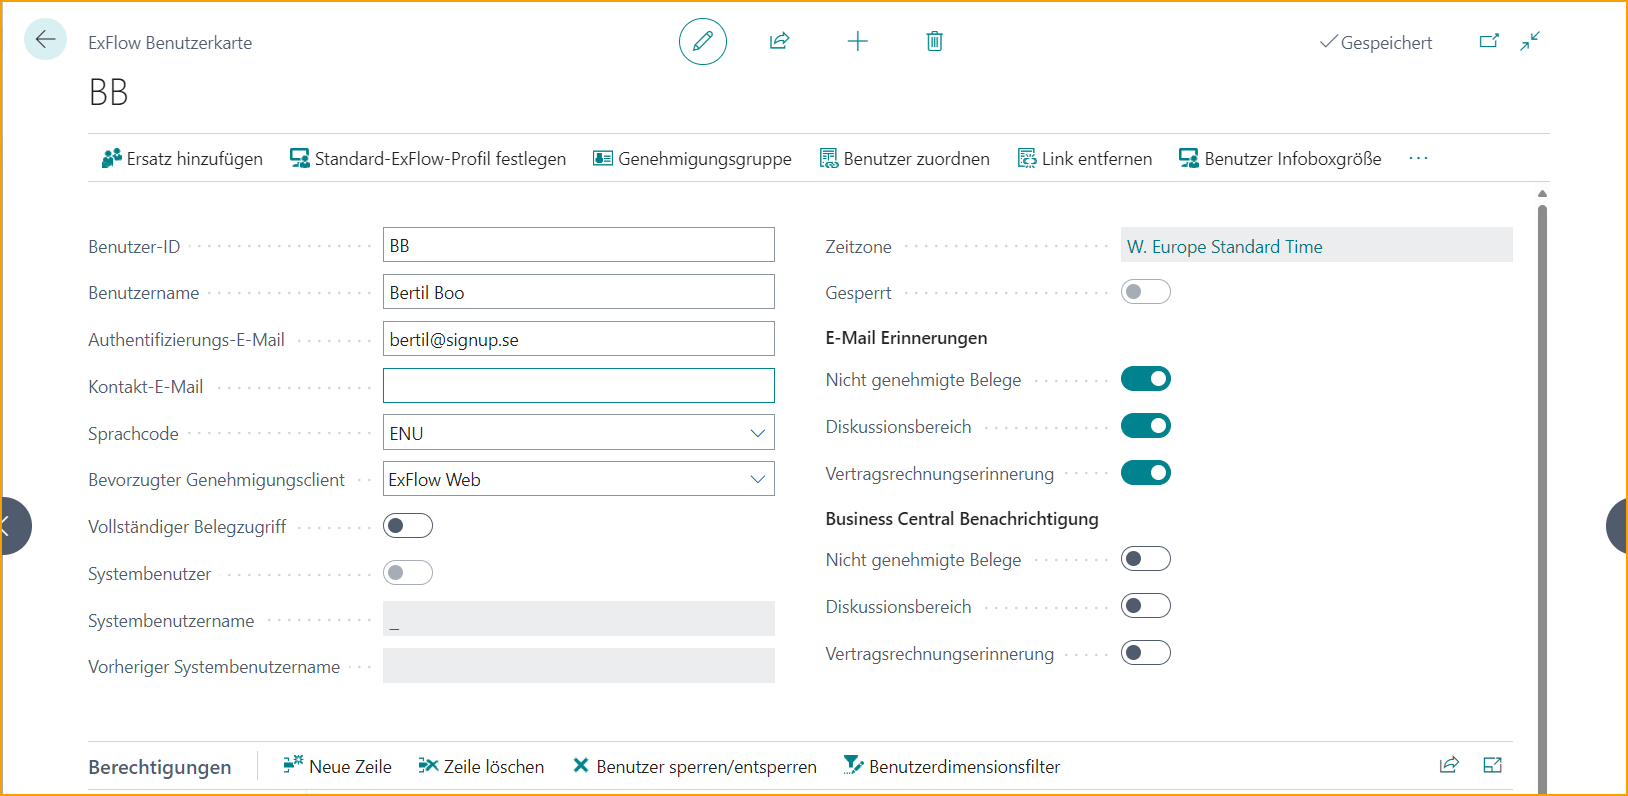Click Berechtigungen section heading

pyautogui.click(x=160, y=767)
